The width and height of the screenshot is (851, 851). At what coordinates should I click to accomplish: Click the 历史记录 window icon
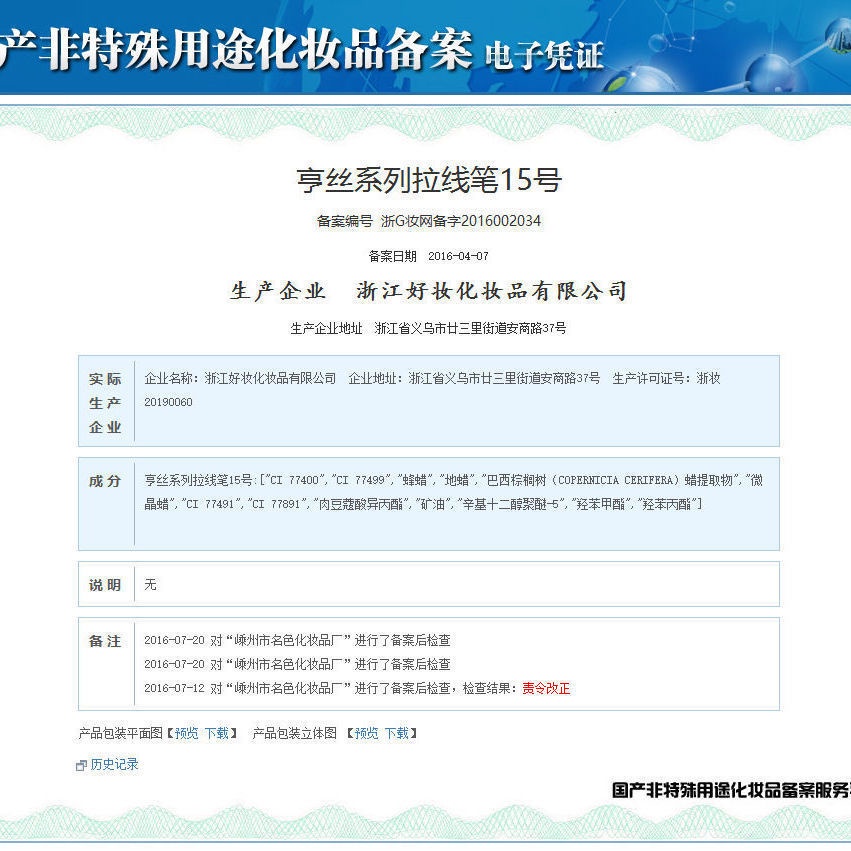[82, 765]
